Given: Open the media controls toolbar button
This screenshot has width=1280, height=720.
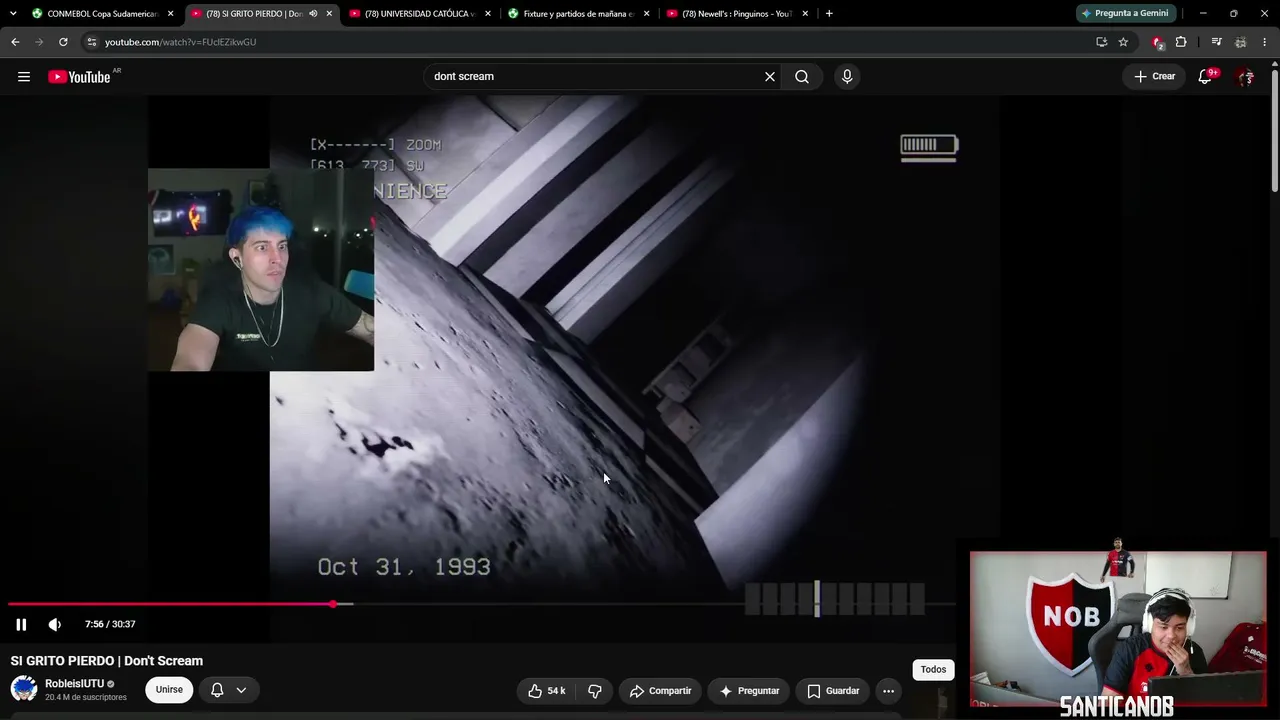Looking at the screenshot, I should [1216, 42].
